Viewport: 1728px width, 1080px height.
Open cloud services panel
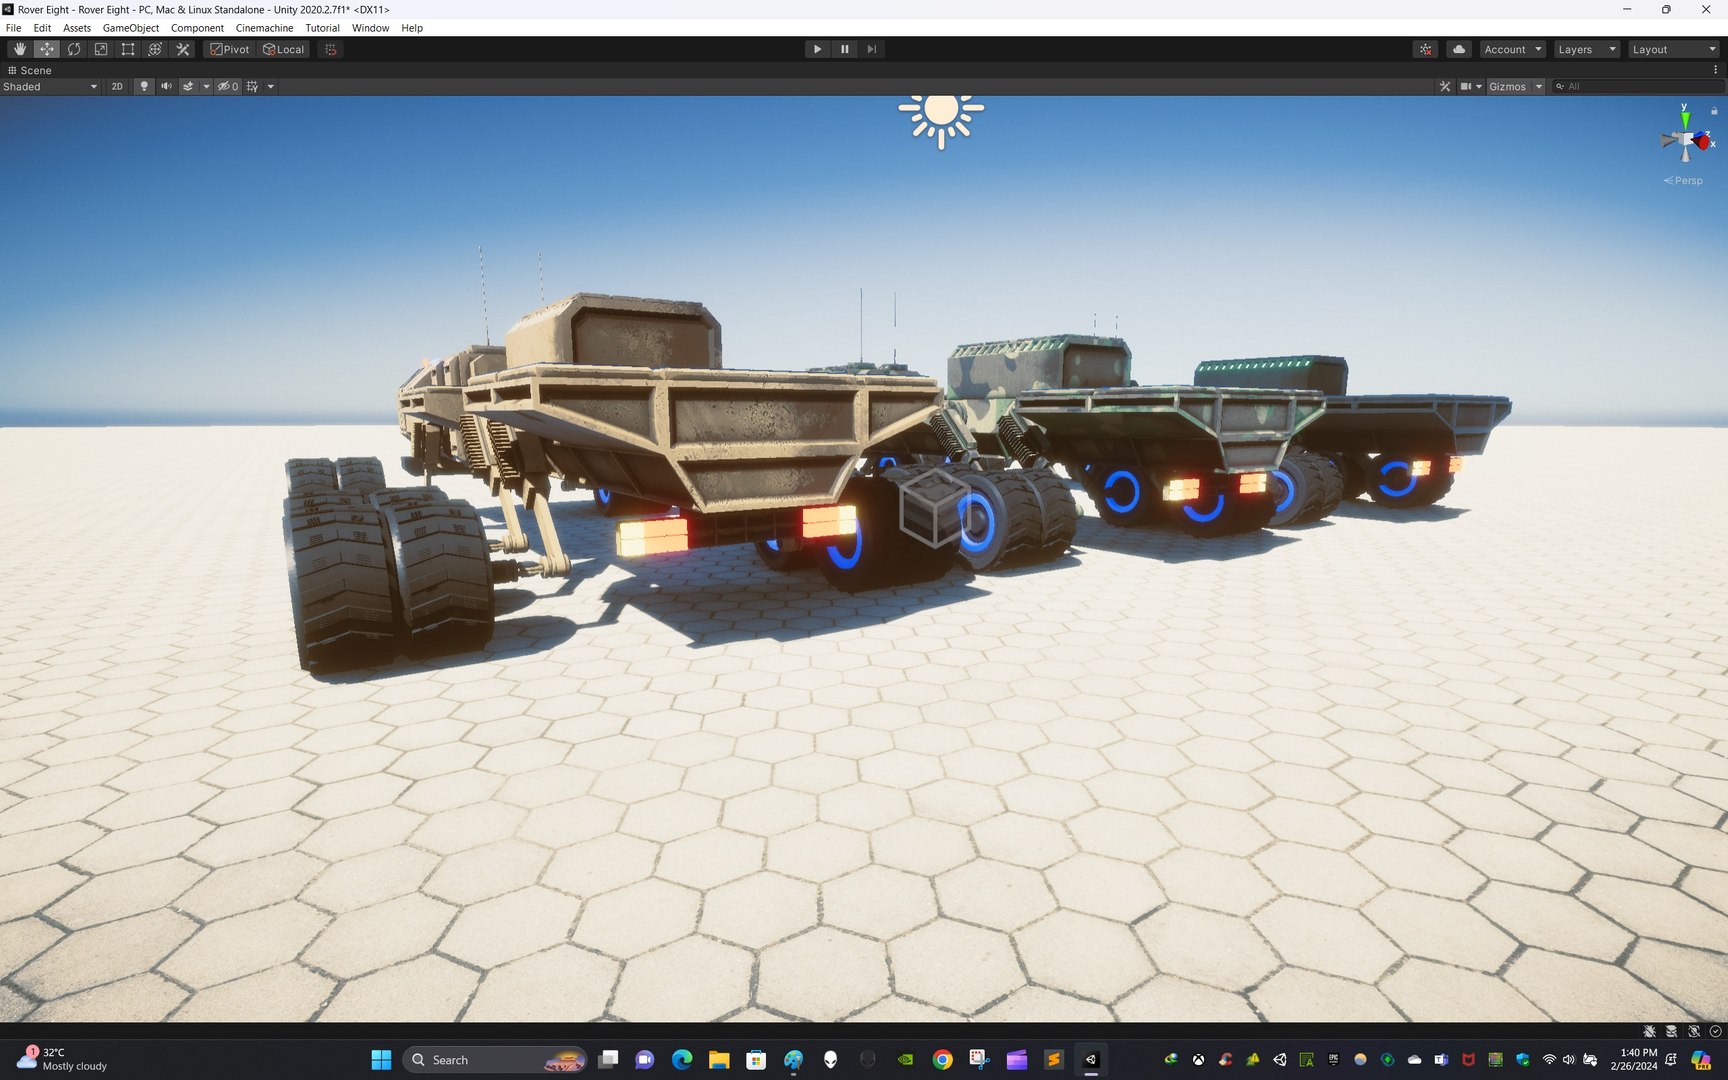click(x=1459, y=49)
